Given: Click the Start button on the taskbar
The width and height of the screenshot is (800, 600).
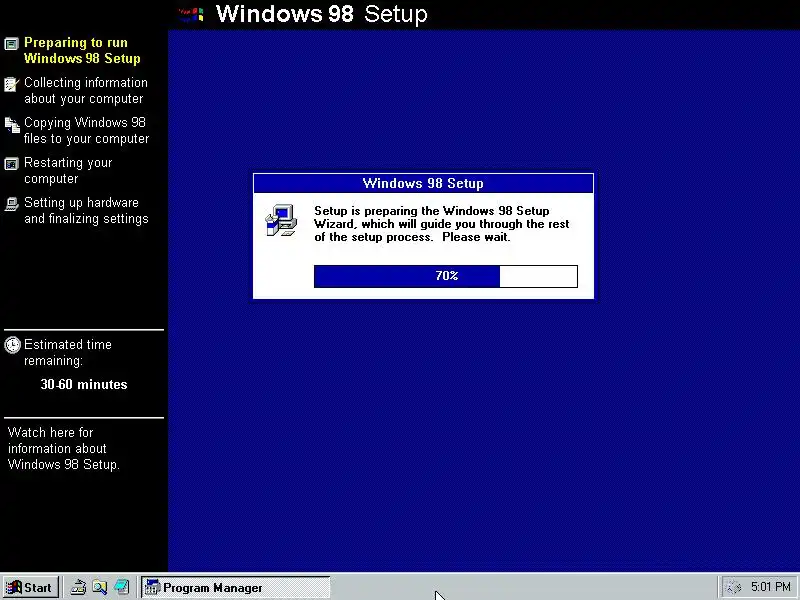Looking at the screenshot, I should pos(31,588).
